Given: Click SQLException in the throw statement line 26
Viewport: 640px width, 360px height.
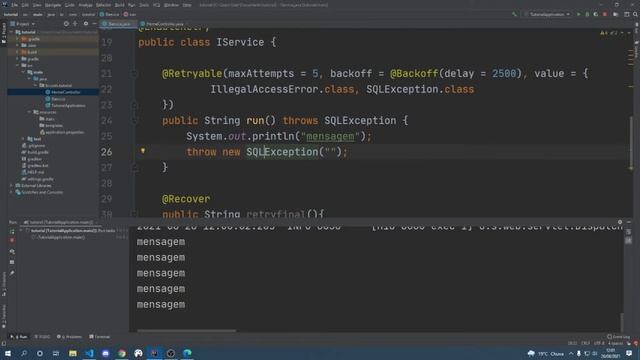Looking at the screenshot, I should click(x=282, y=152).
